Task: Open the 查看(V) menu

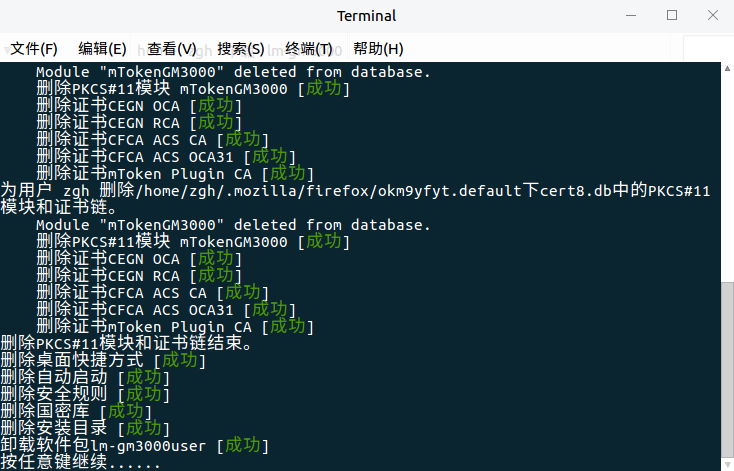Action: 171,49
